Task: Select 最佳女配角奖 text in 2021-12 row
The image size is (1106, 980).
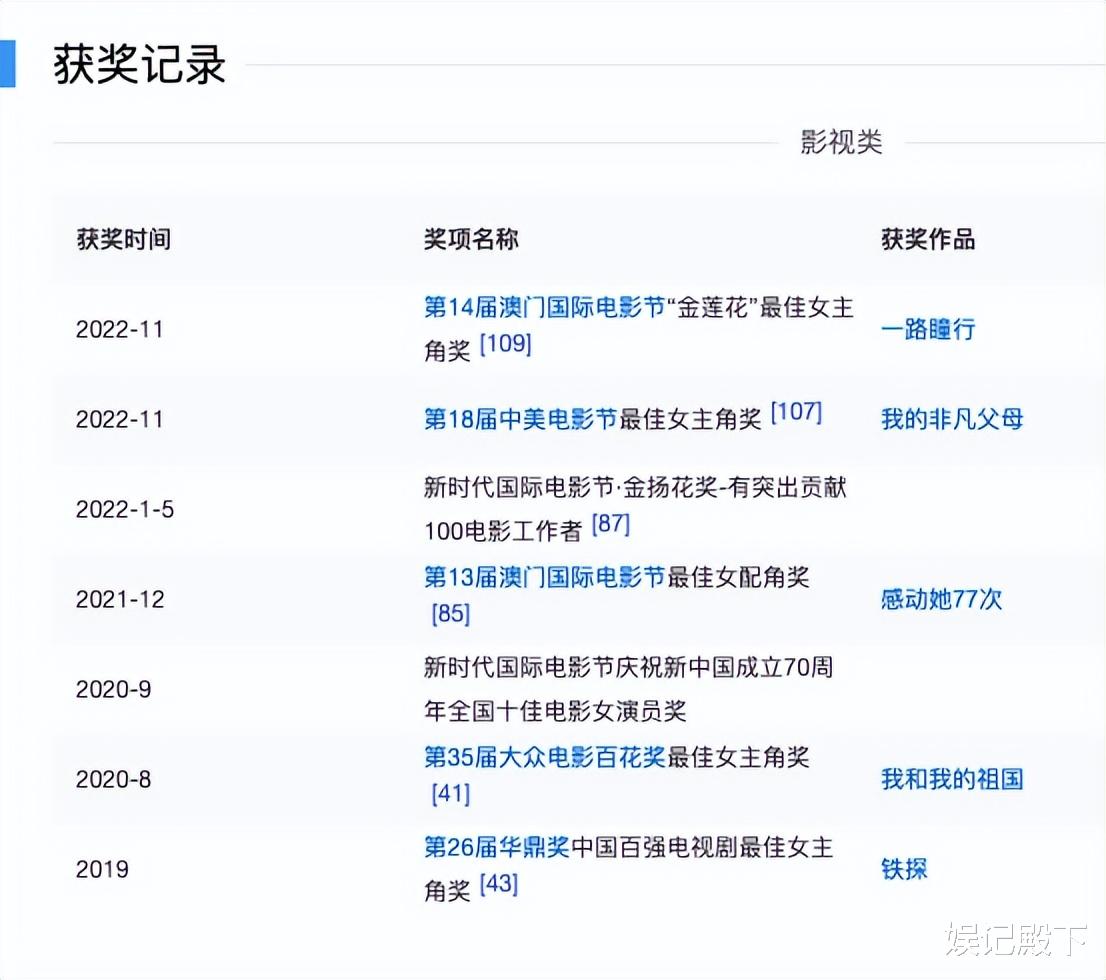Action: (739, 577)
